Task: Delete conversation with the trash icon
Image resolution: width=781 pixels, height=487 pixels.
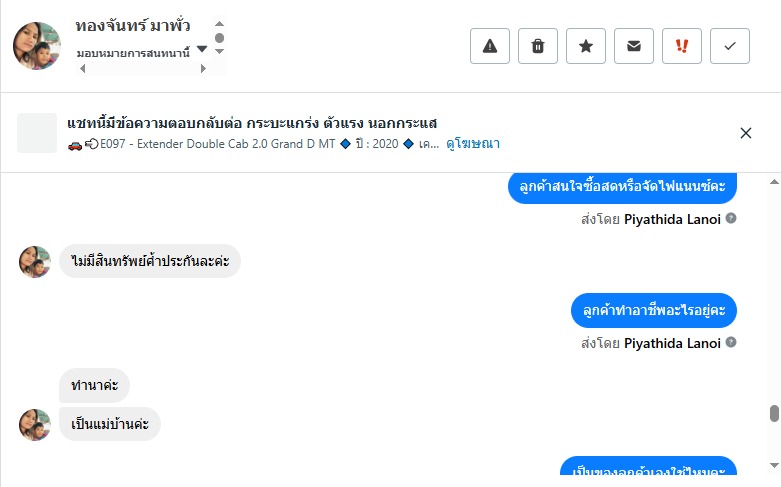Action: pos(538,46)
